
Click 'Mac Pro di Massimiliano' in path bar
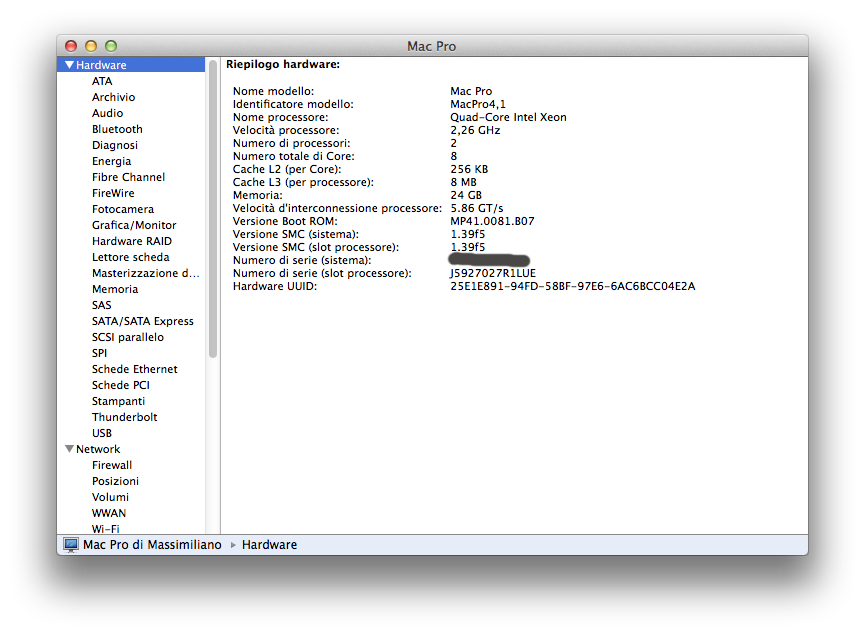point(152,545)
